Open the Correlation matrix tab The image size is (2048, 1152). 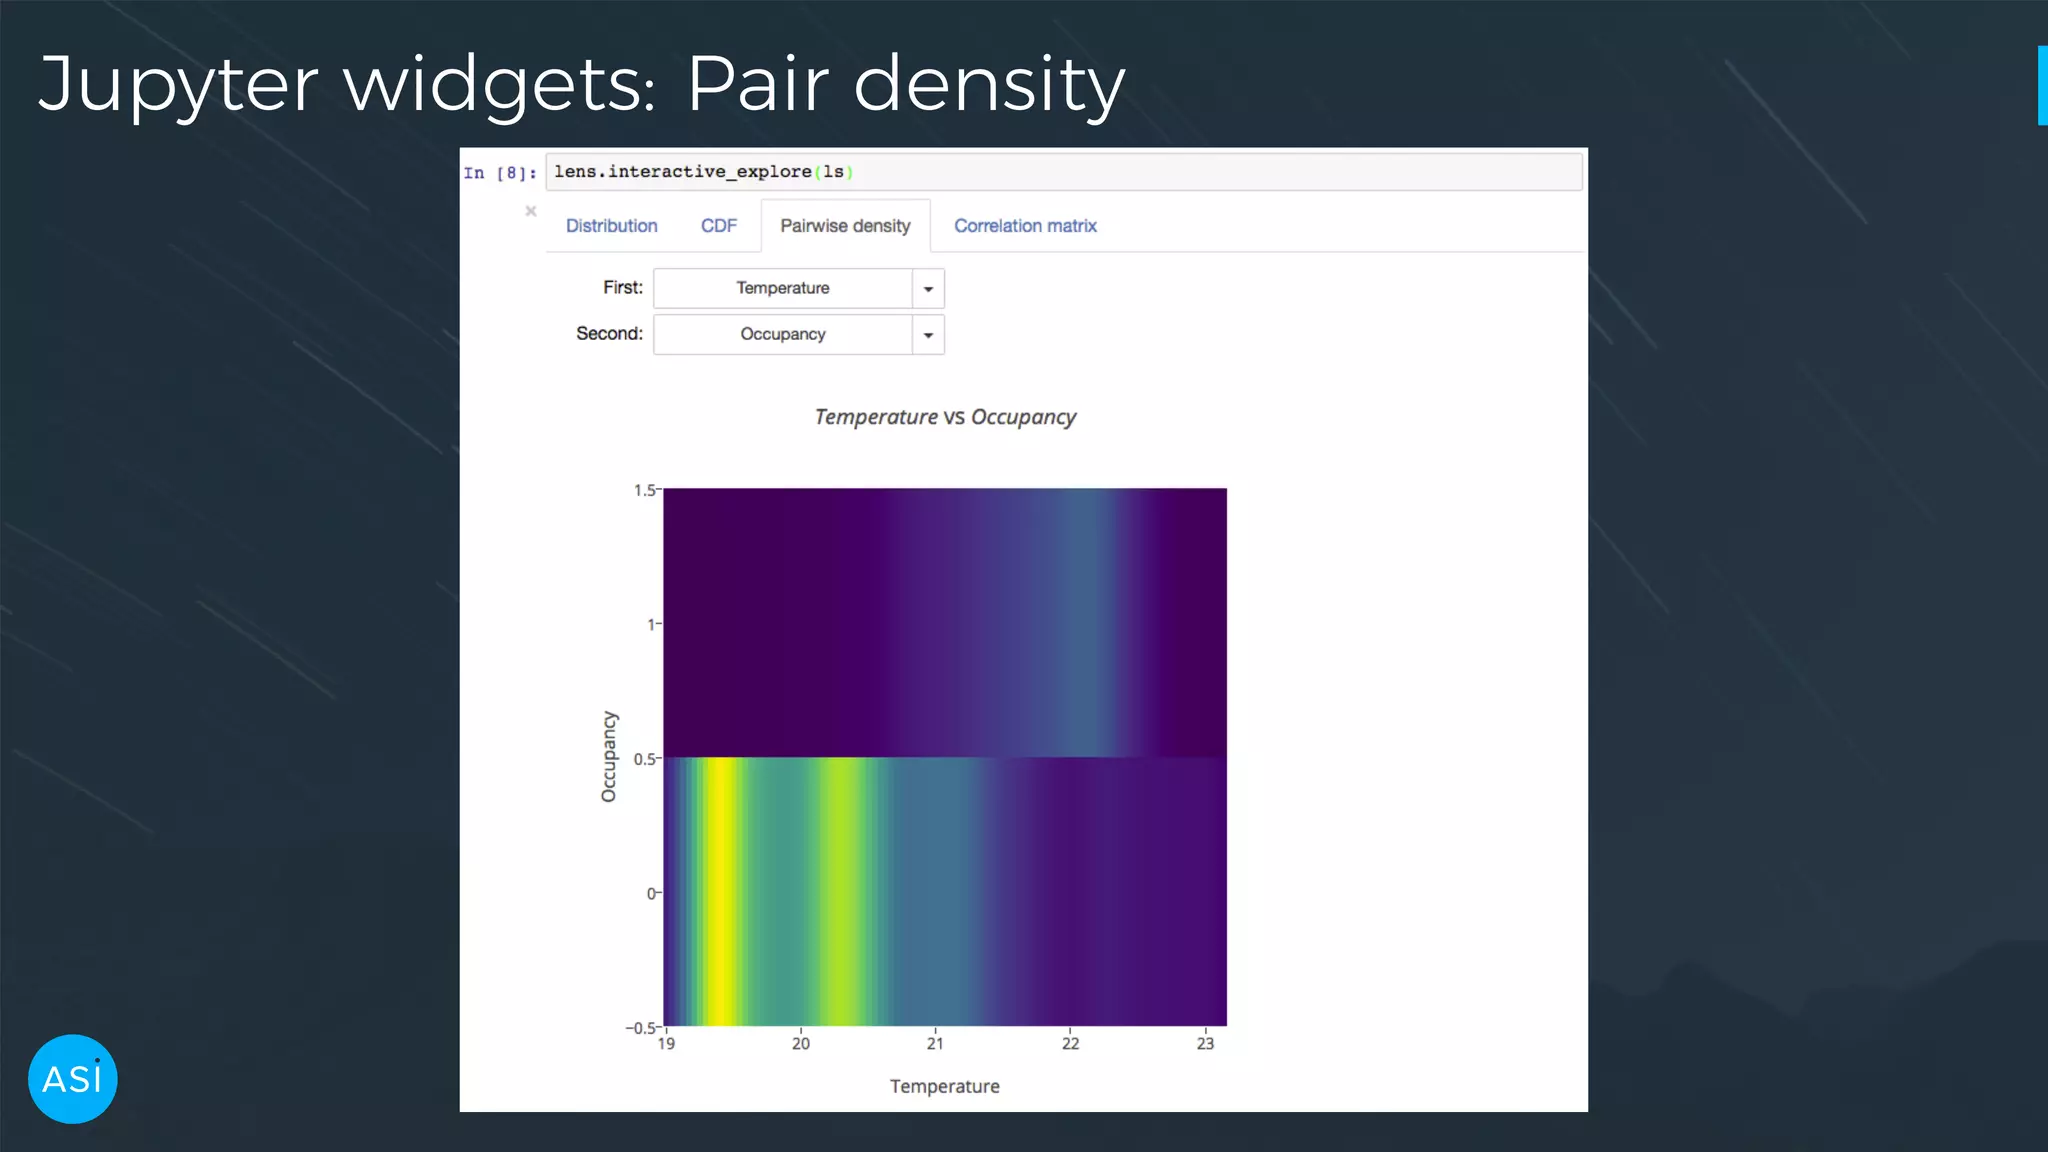click(1025, 226)
